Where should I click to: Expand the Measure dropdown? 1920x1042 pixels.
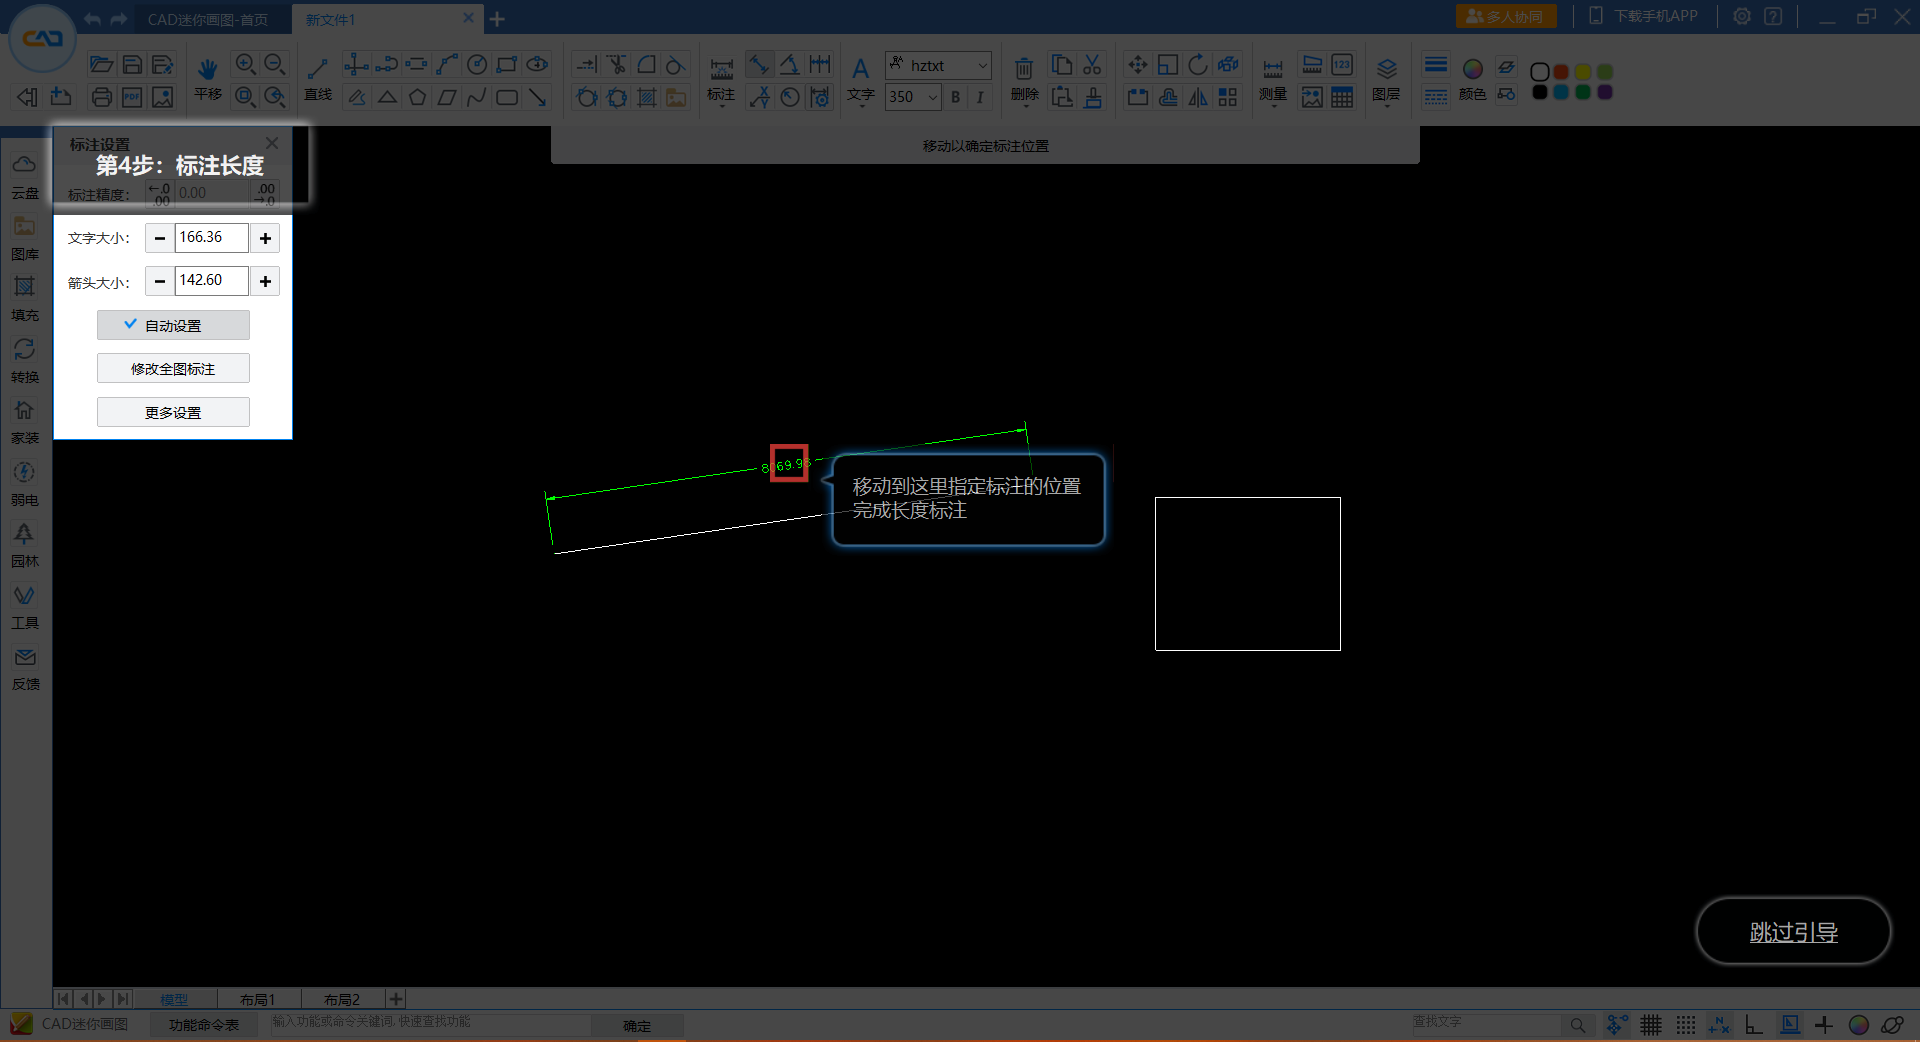point(1273,106)
